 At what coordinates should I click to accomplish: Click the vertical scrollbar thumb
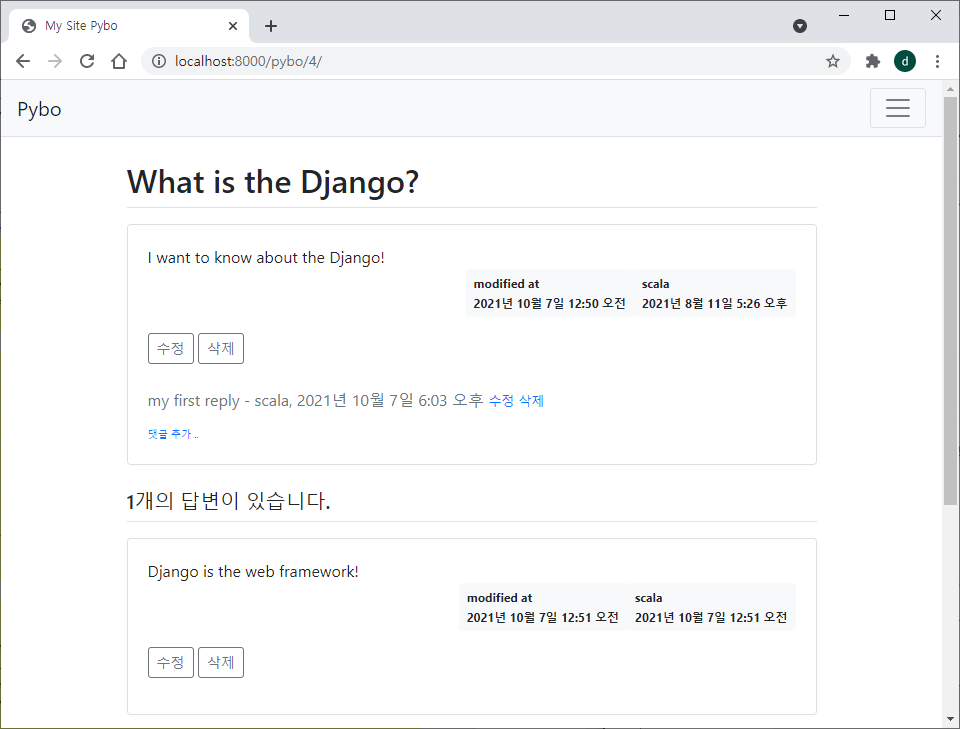pyautogui.click(x=950, y=301)
